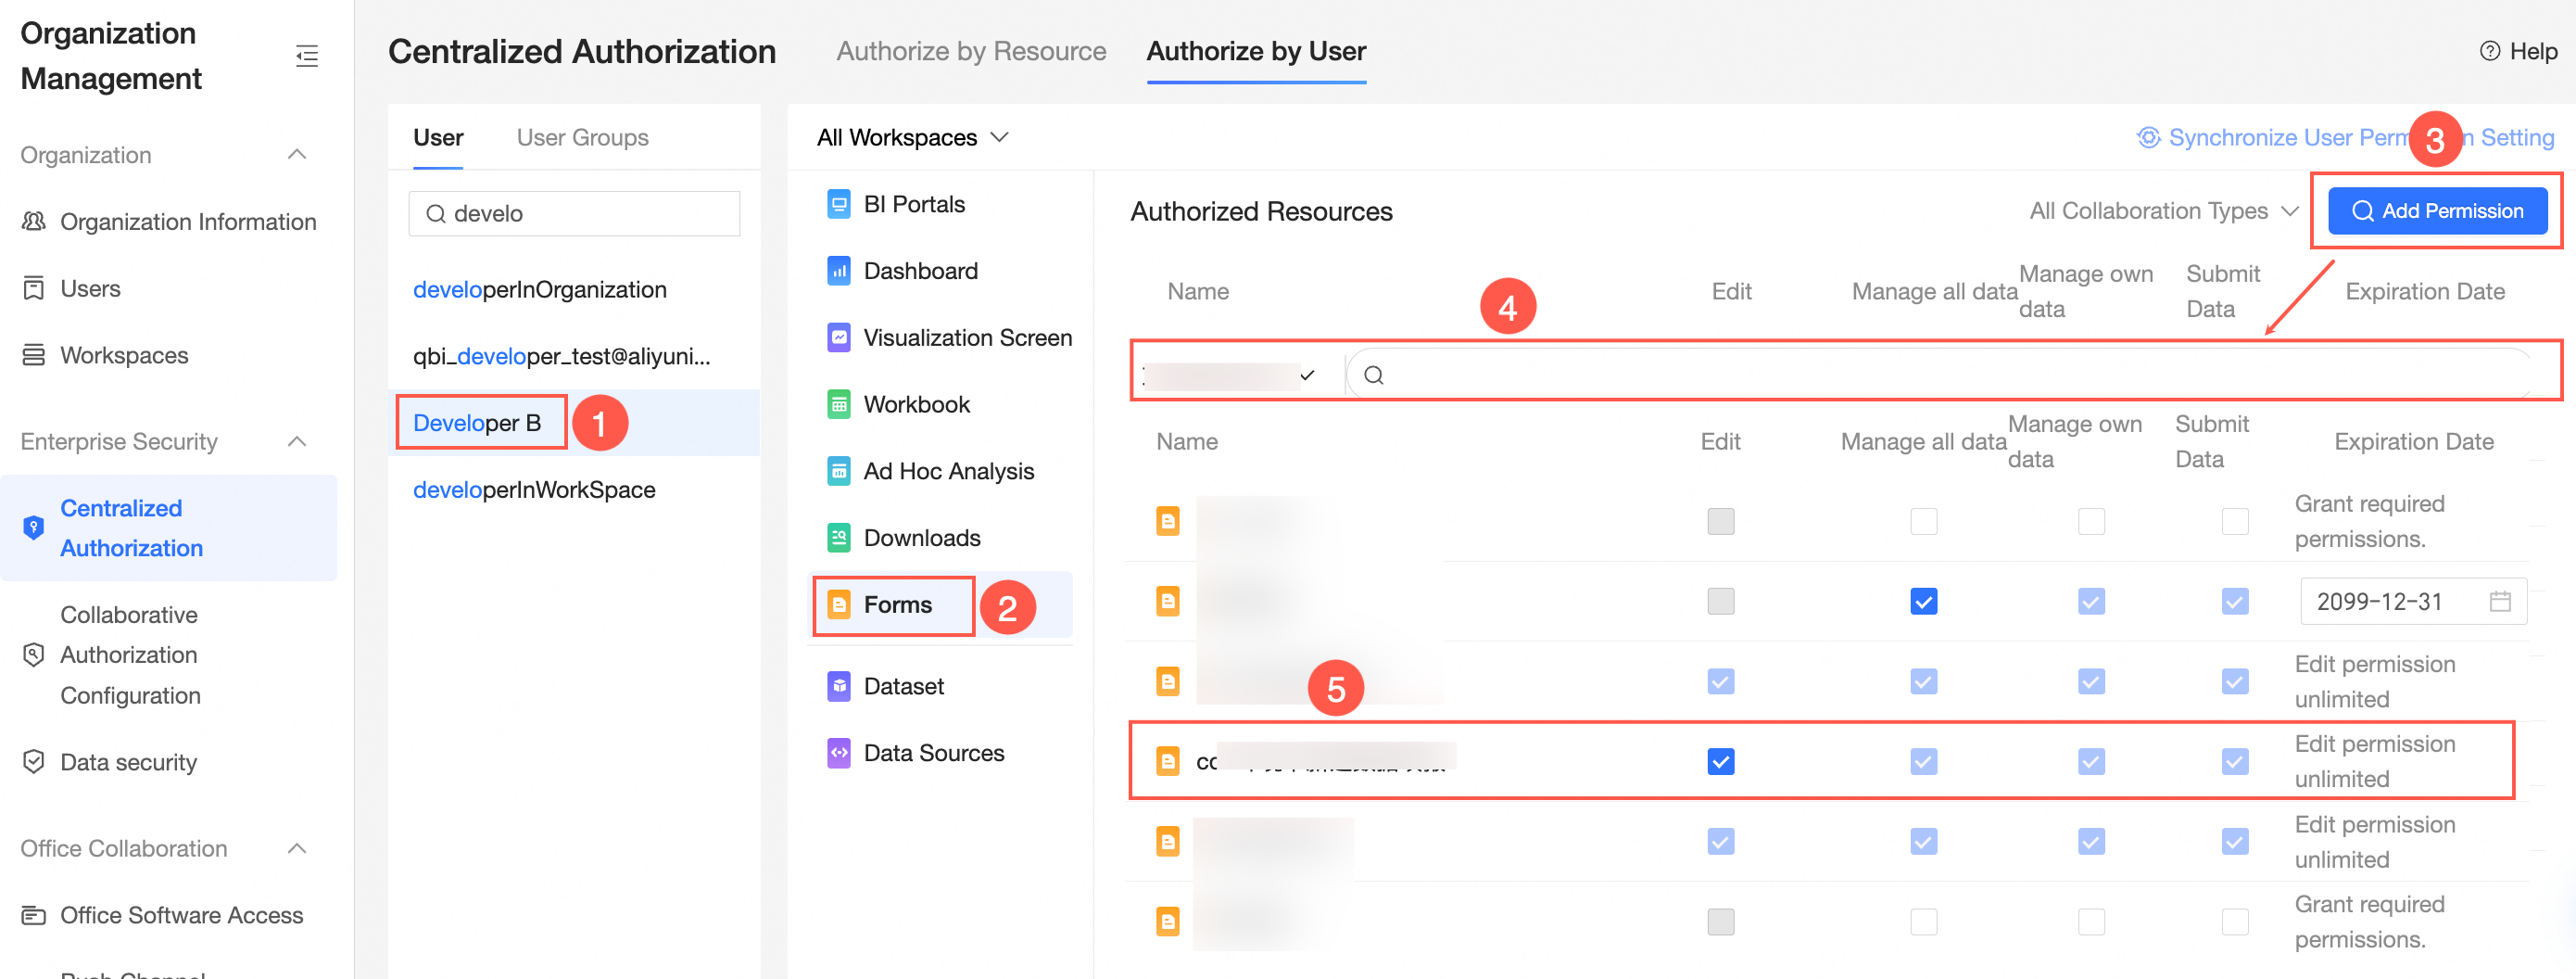Select user developerInWorkSpace
2576x979 pixels.
pyautogui.click(x=534, y=490)
